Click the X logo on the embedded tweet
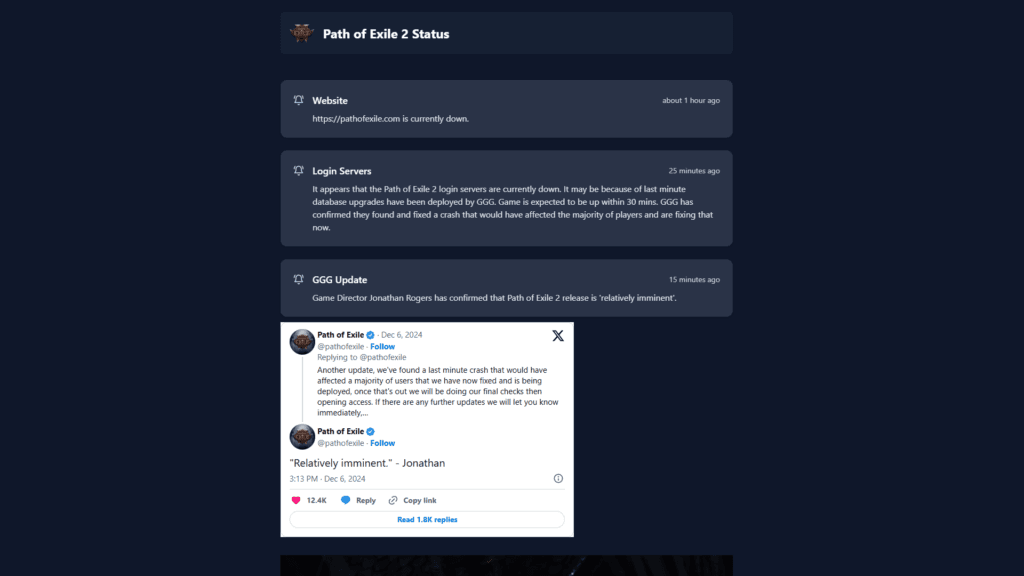This screenshot has height=576, width=1024. (558, 335)
